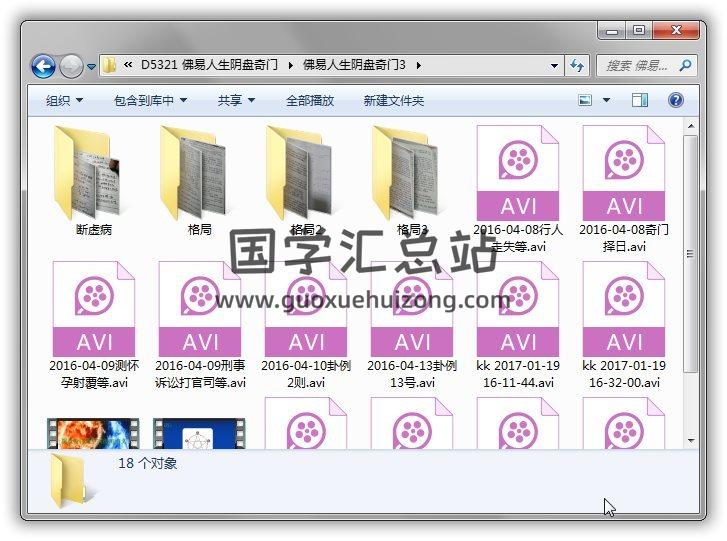Click the vertical scrollbar down arrow
The image size is (727, 541).
690,439
